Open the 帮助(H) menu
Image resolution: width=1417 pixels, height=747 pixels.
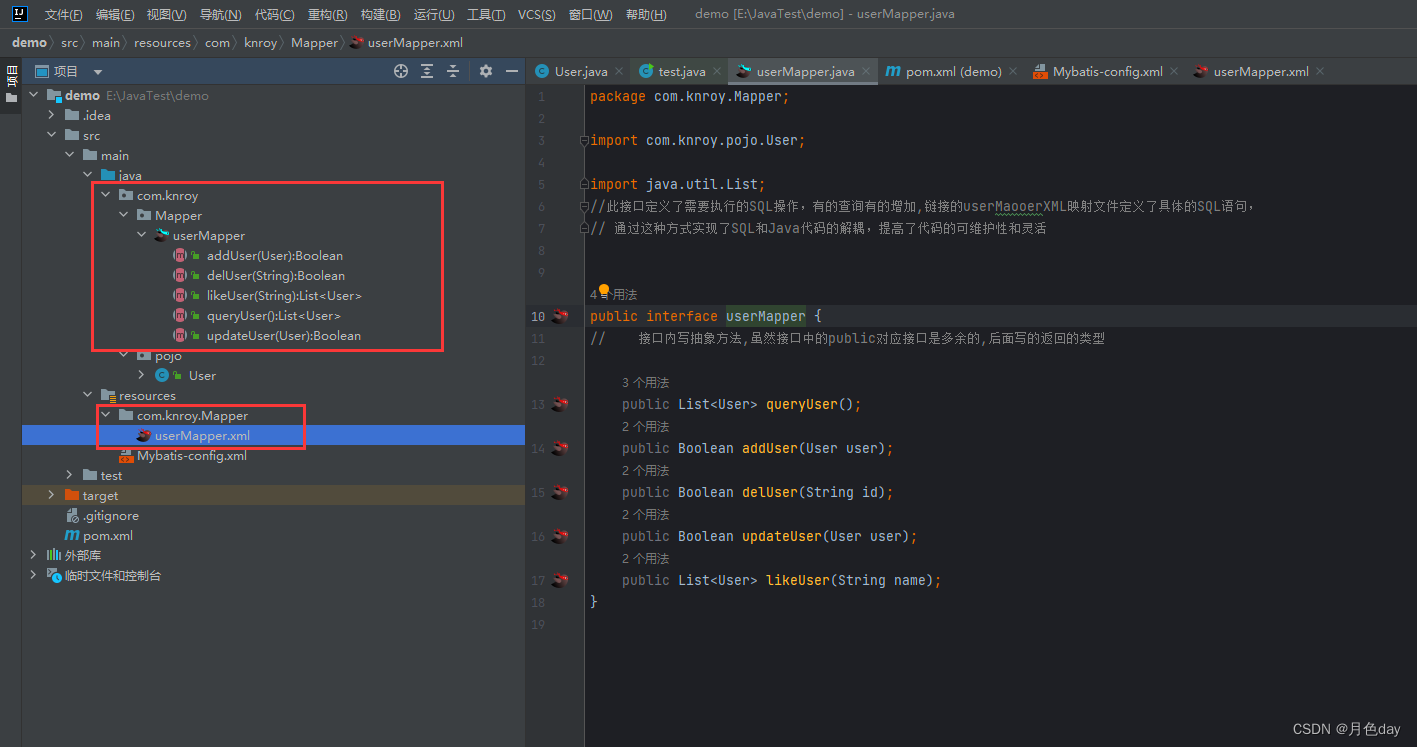tap(645, 14)
